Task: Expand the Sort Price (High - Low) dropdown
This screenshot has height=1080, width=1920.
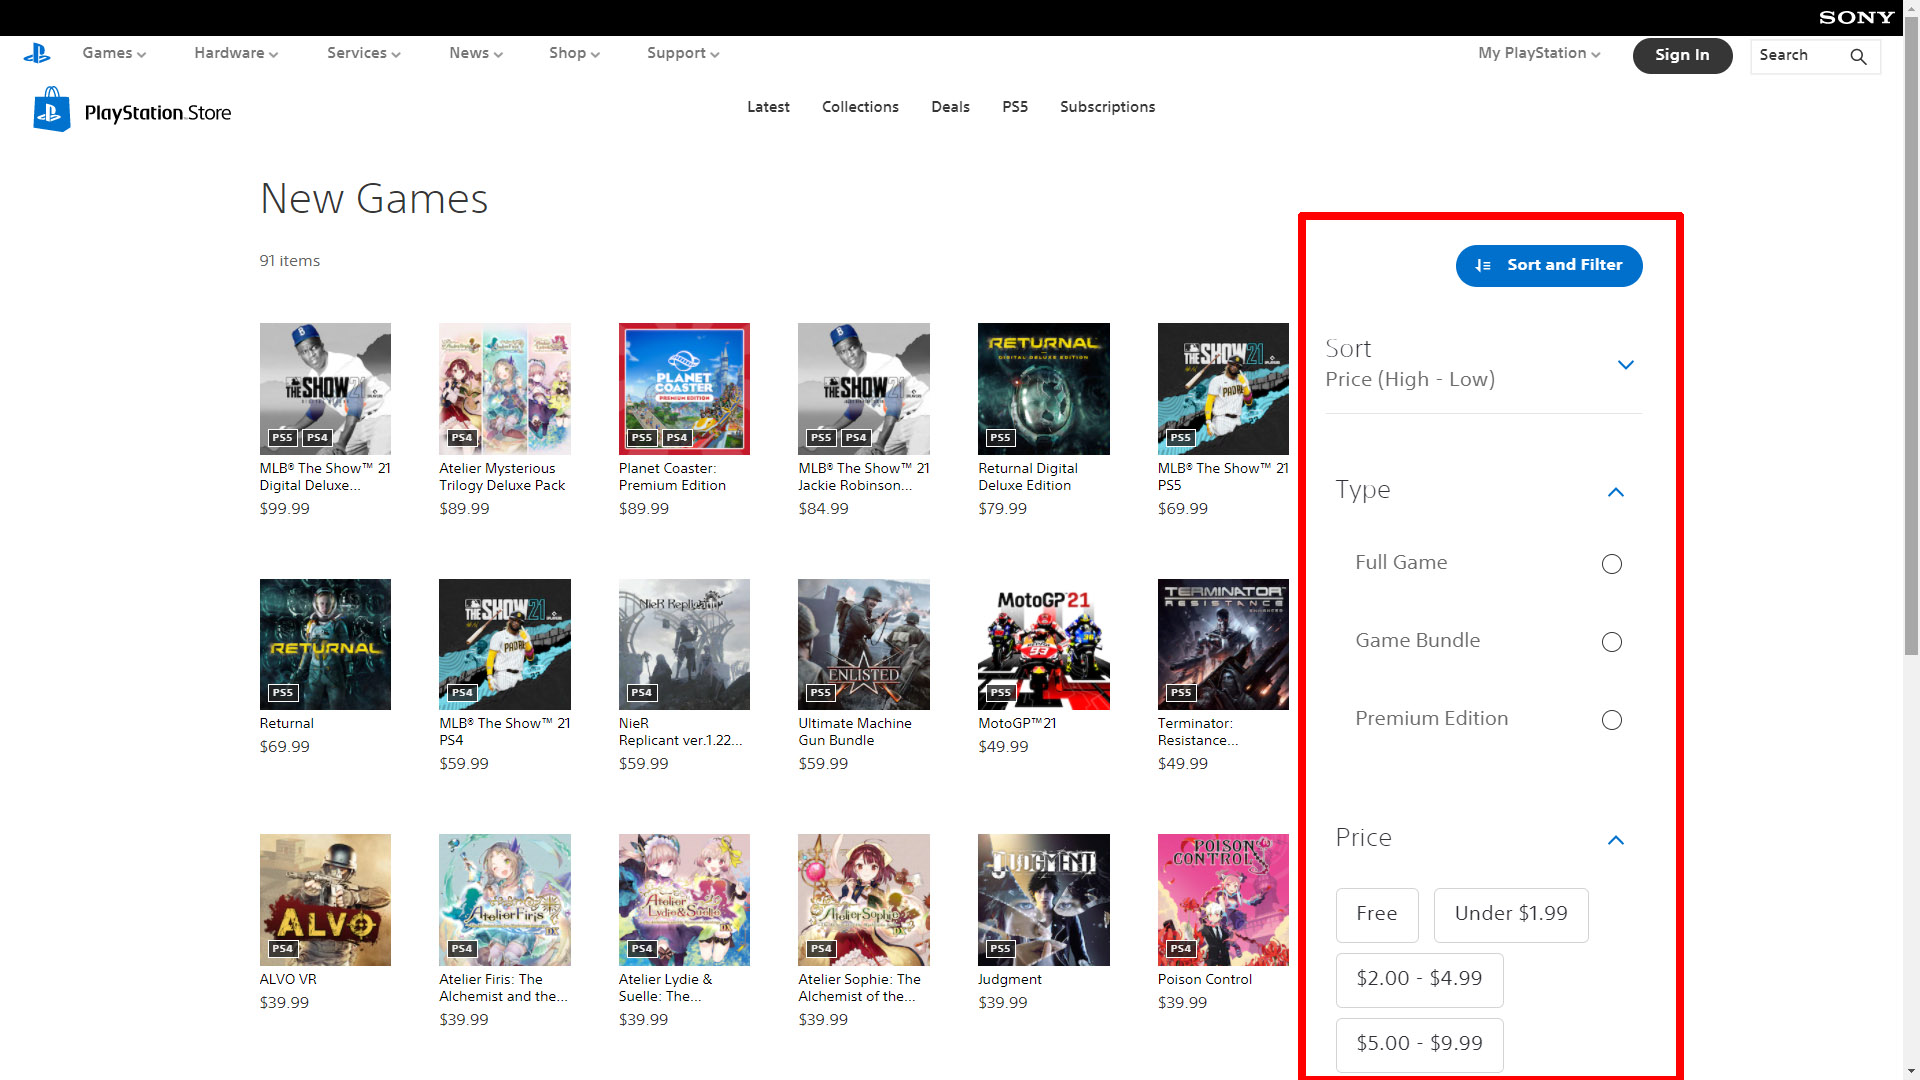Action: click(x=1483, y=365)
